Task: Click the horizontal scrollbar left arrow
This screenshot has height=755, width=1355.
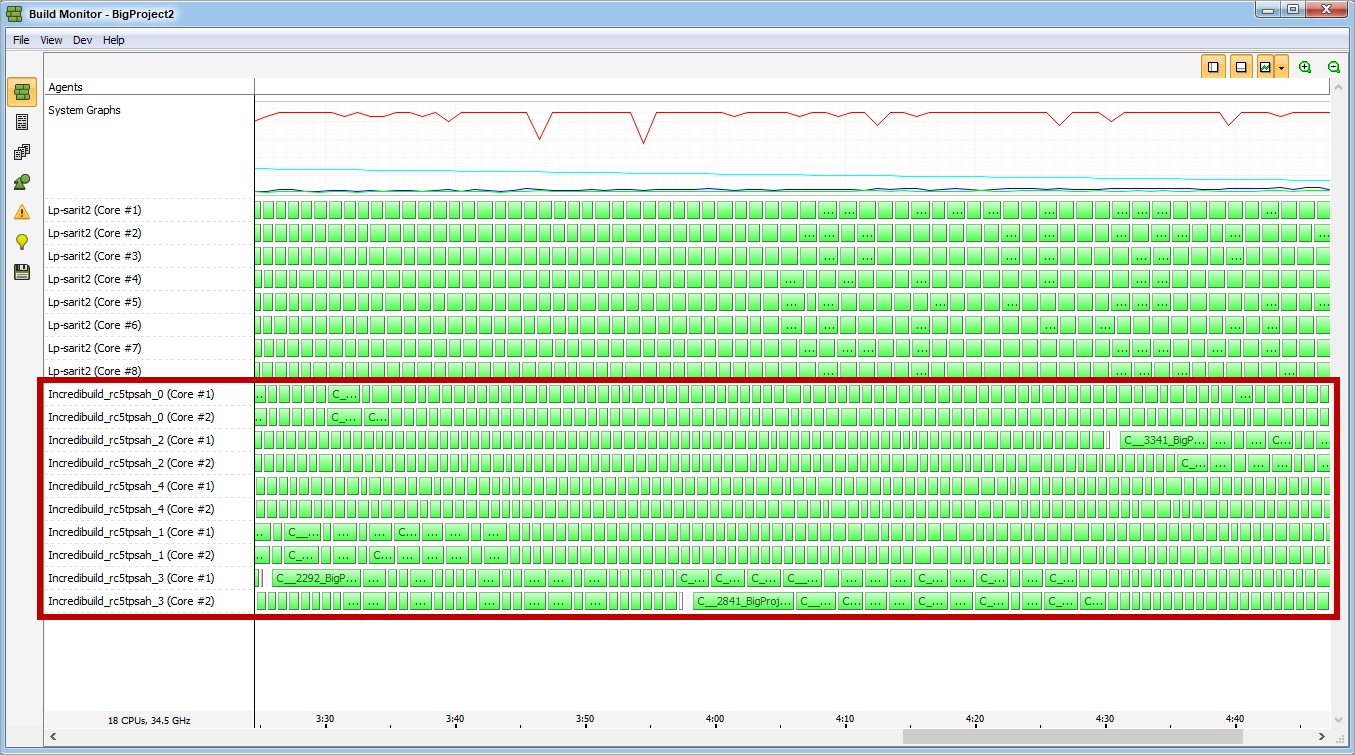Action: (52, 737)
